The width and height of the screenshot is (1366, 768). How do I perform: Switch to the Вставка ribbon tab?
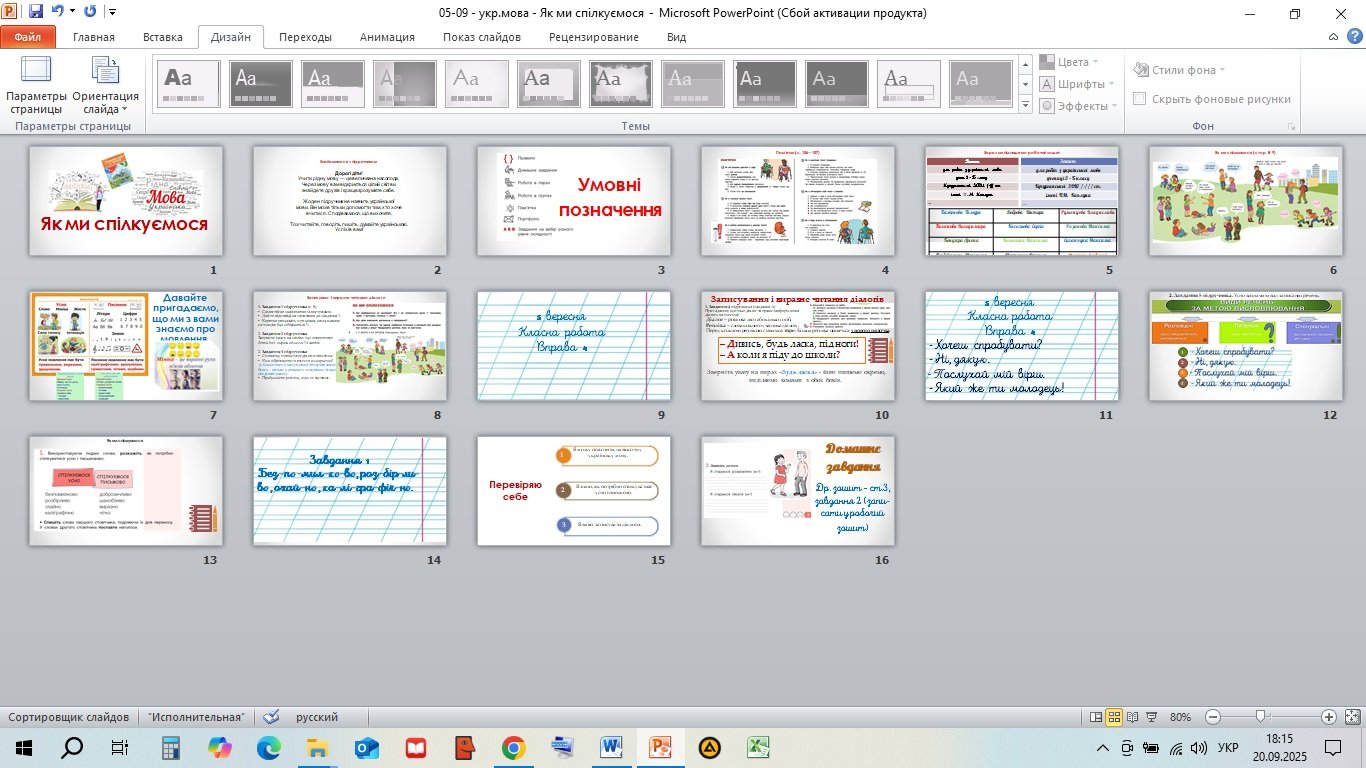tap(162, 37)
